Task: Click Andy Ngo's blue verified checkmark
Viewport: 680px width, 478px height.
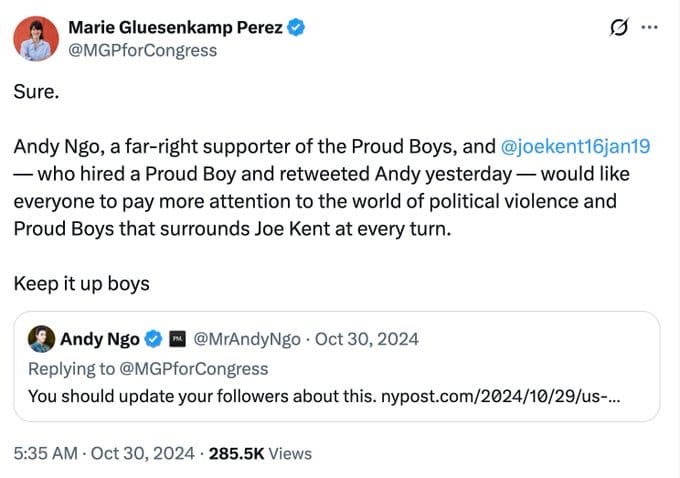Action: [154, 339]
